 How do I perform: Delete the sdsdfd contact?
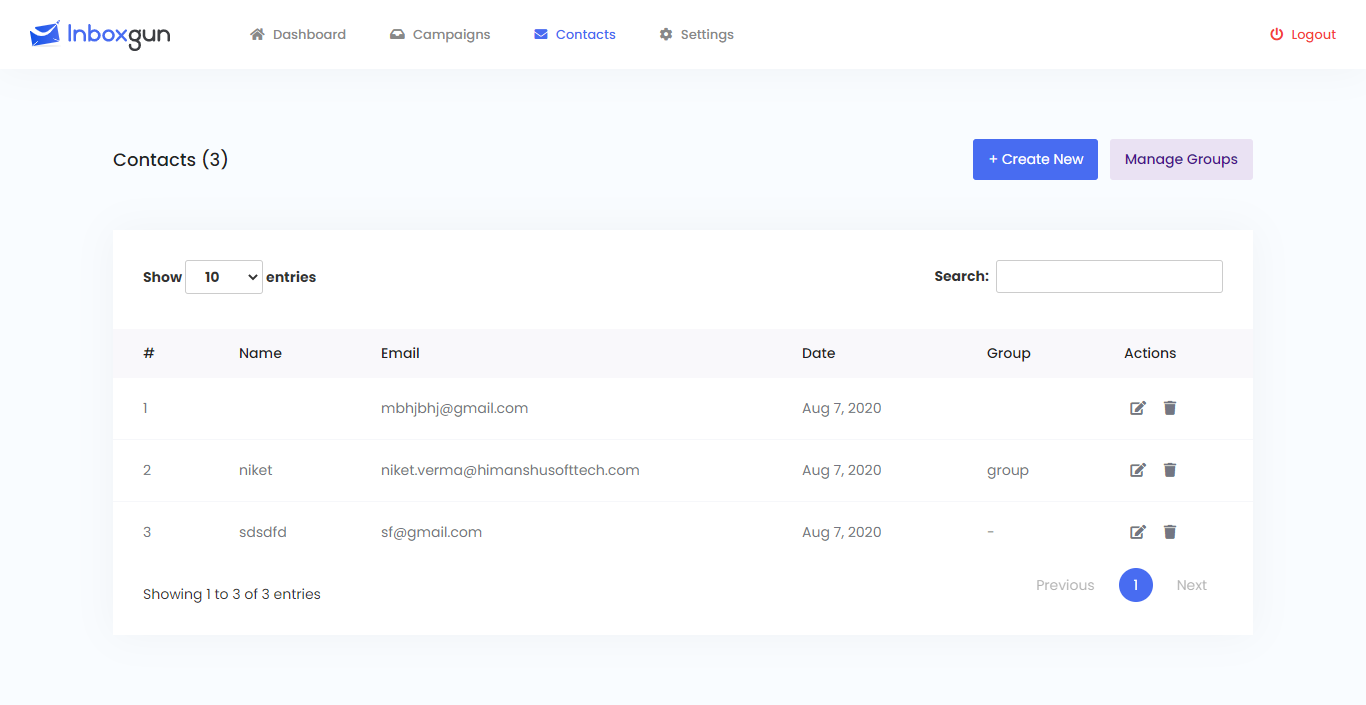tap(1170, 532)
